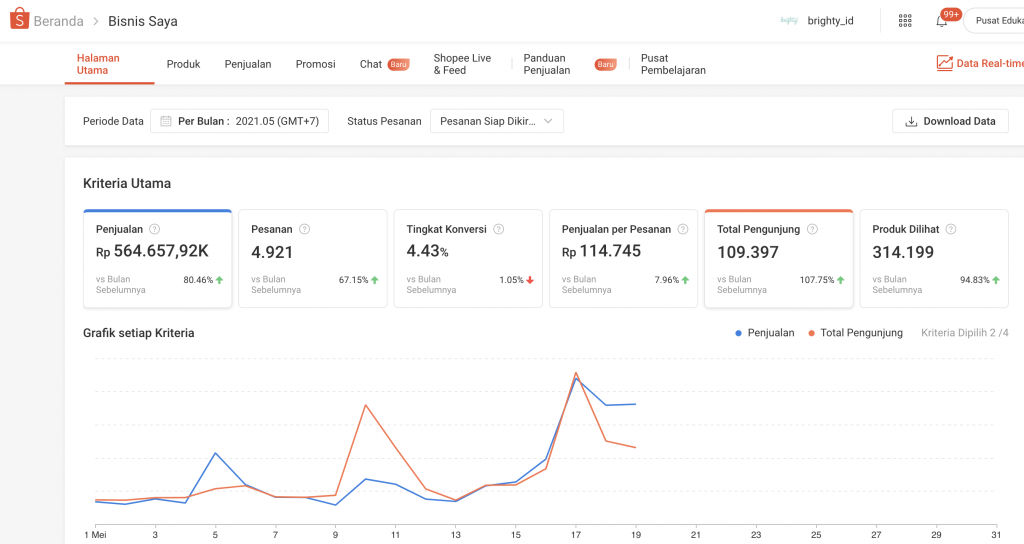Switch to the Shopee Live & Feed tab
The image size is (1024, 544).
tap(462, 64)
